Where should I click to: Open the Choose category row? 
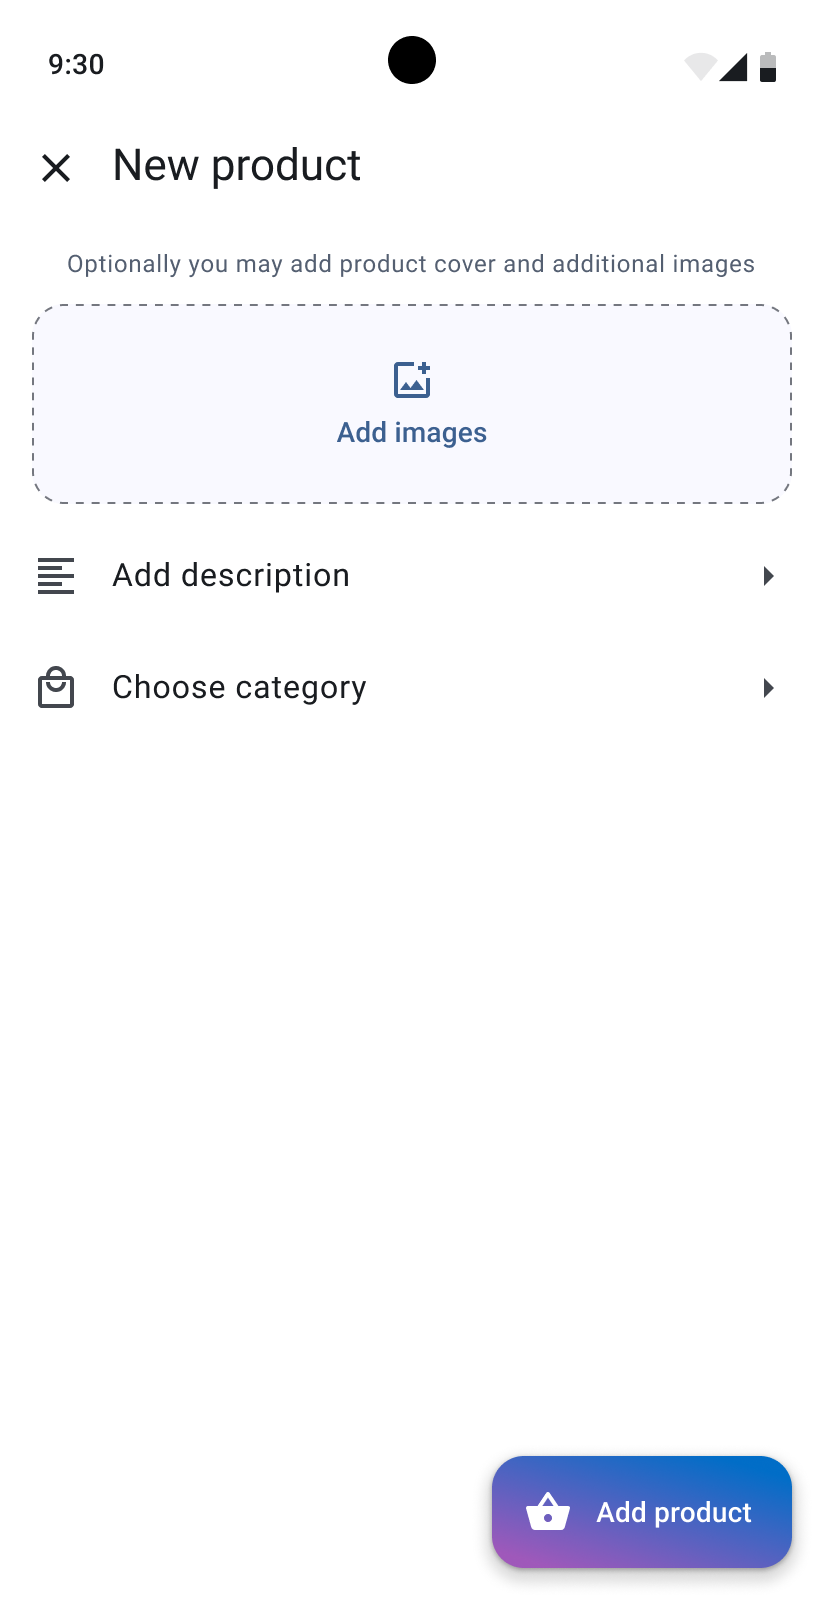click(x=412, y=688)
